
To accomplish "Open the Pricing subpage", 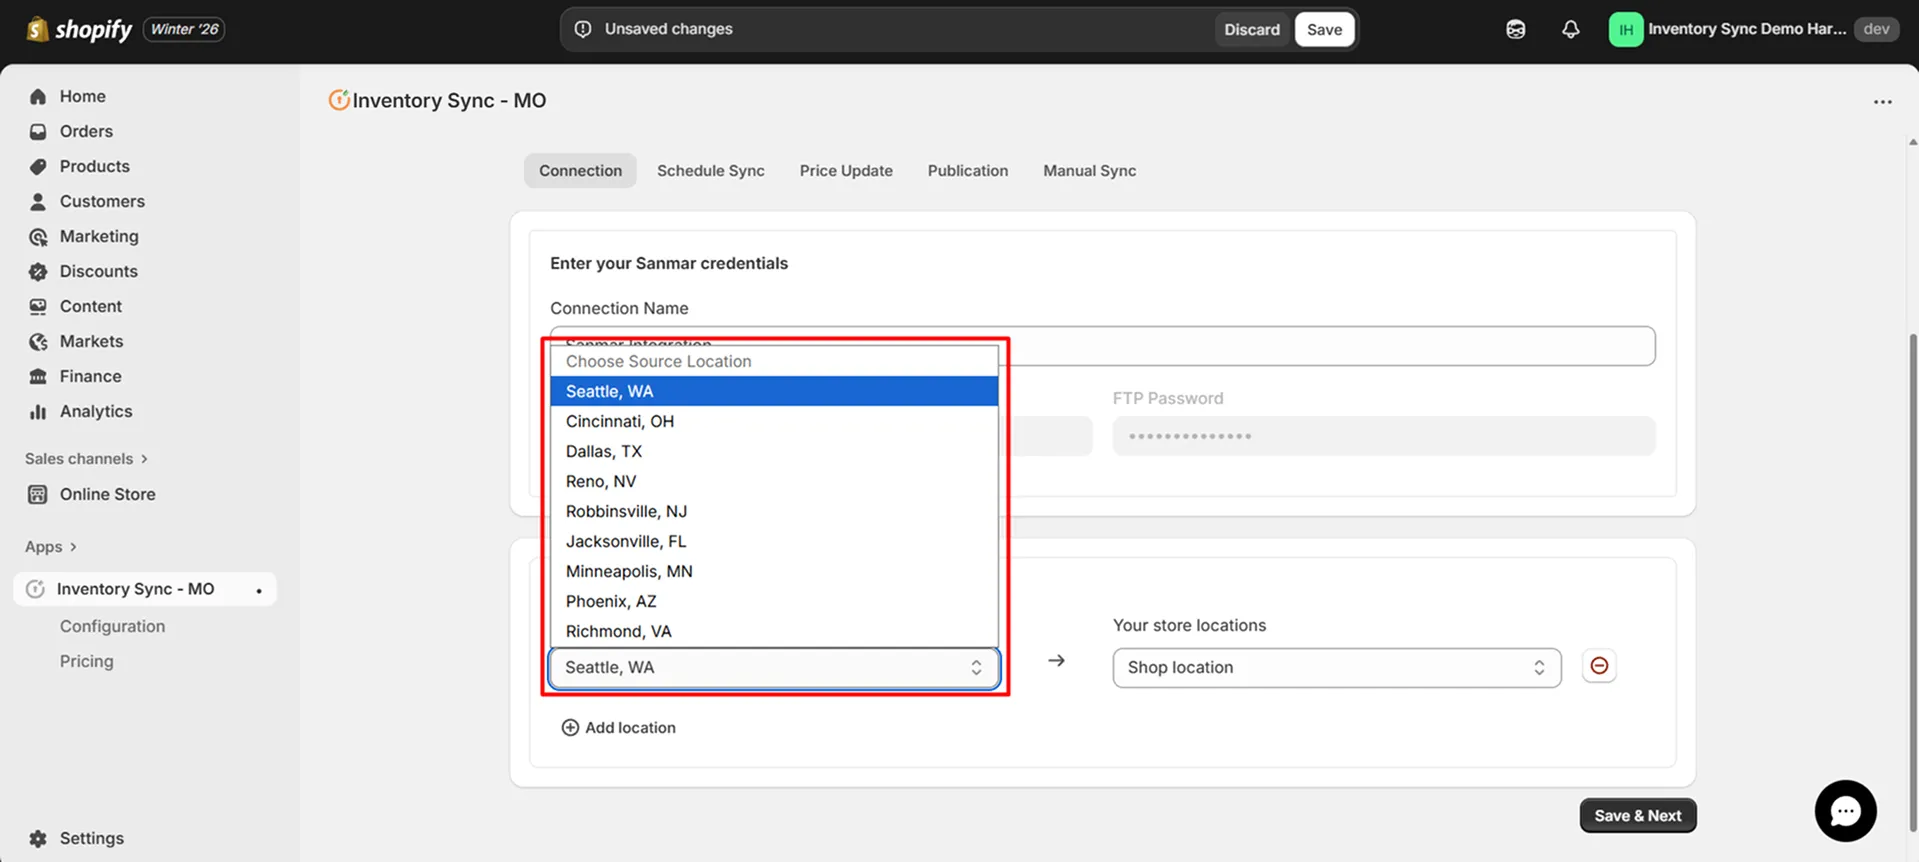I will click(x=86, y=661).
